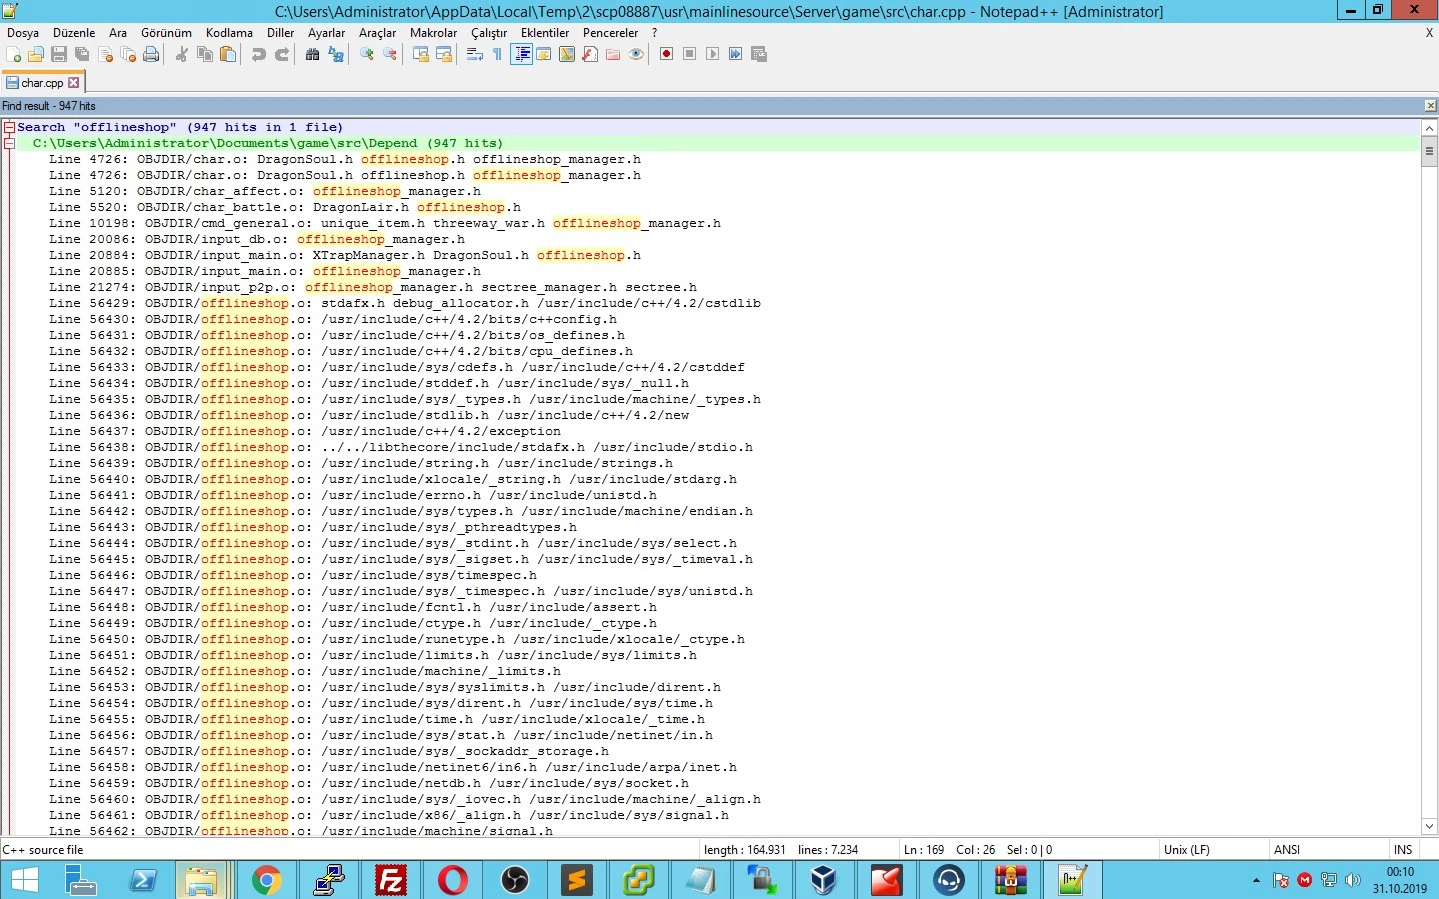
Task: Collapse the Depend file results node
Action: pos(9,143)
